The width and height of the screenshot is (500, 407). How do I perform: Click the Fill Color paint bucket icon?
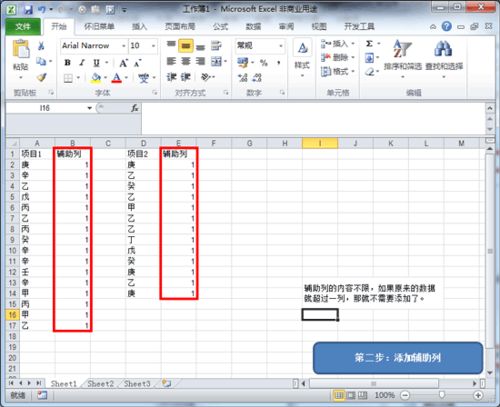tap(96, 78)
